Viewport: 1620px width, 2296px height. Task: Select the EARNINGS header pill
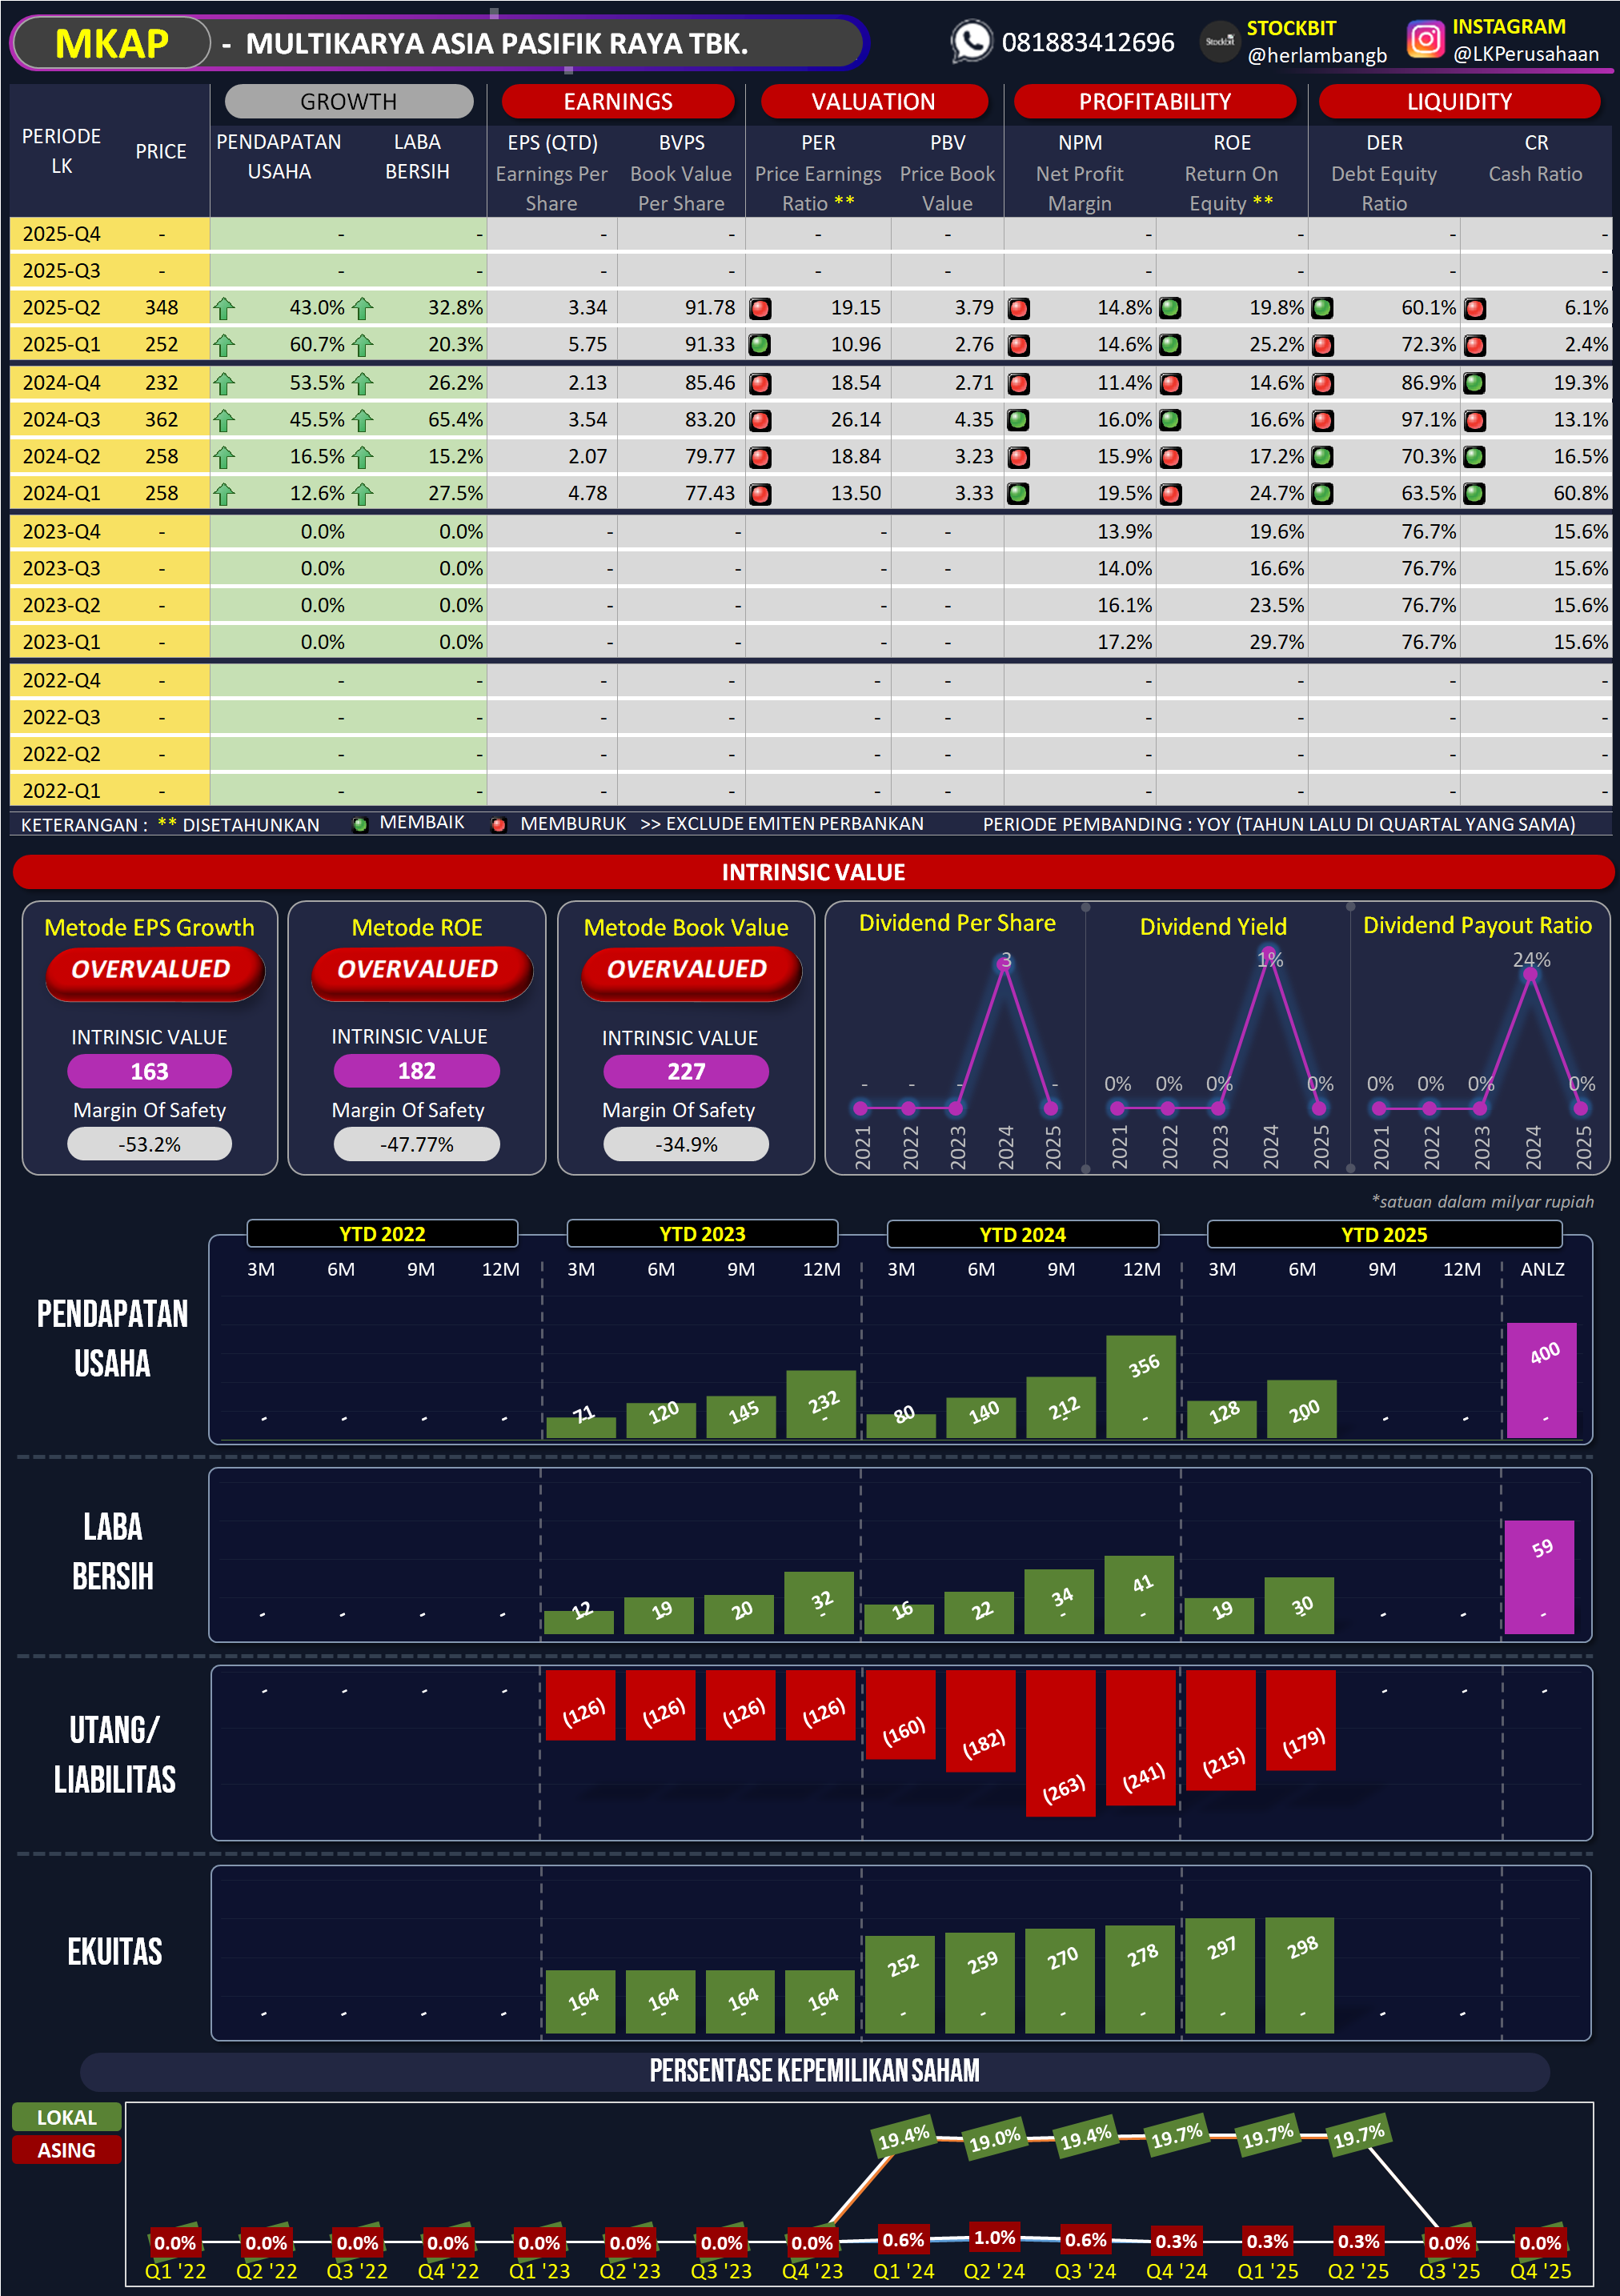pos(617,101)
